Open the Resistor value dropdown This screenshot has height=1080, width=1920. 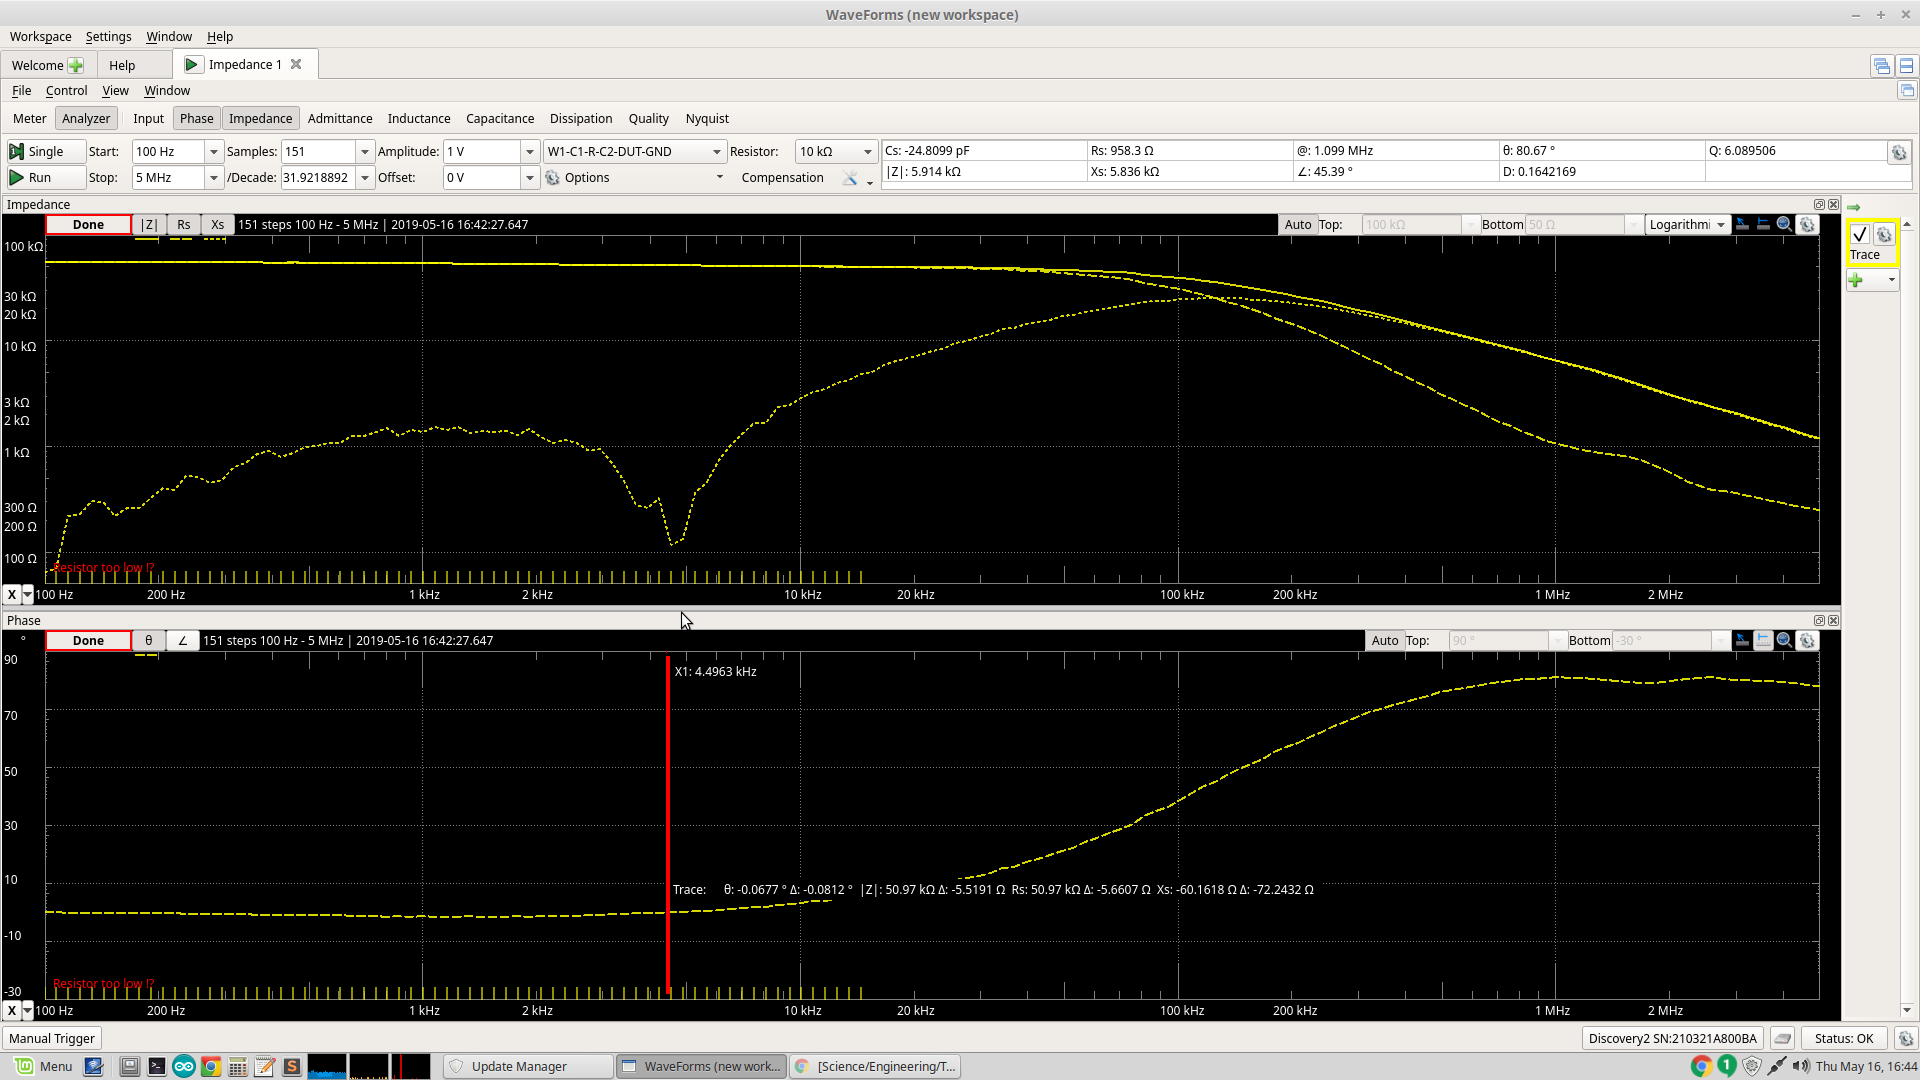point(867,151)
